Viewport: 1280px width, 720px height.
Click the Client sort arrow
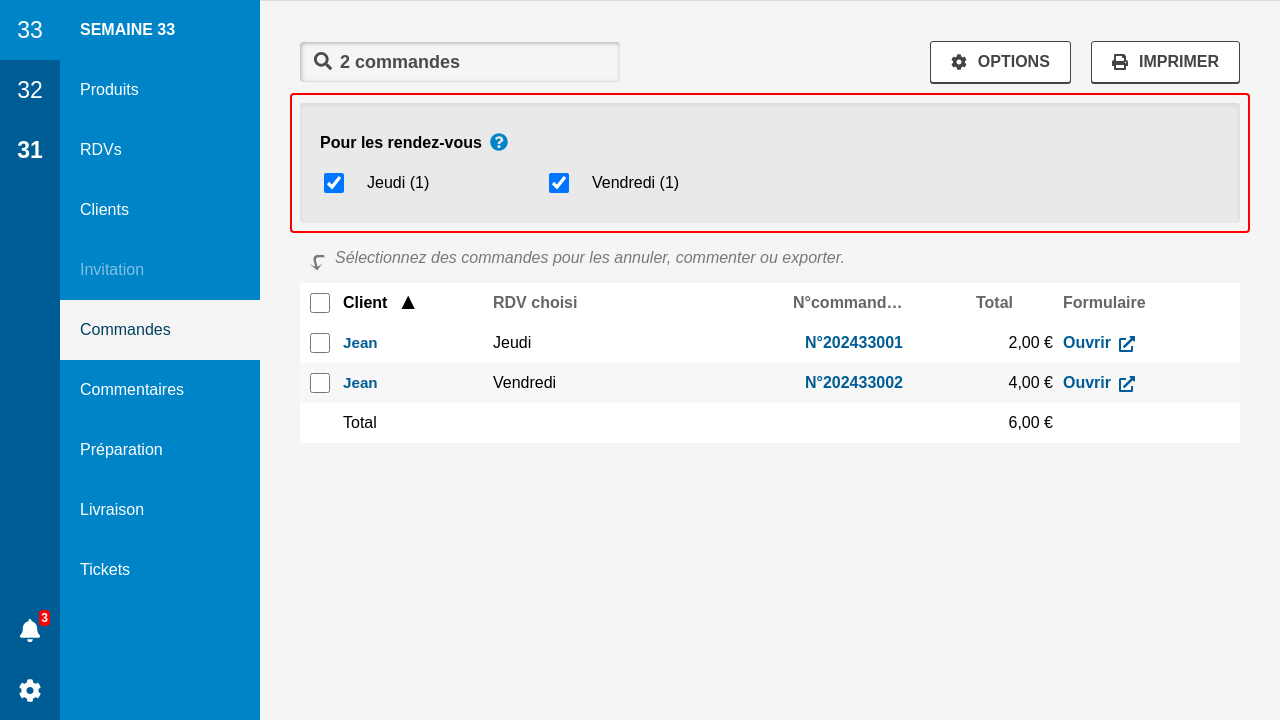(x=408, y=303)
